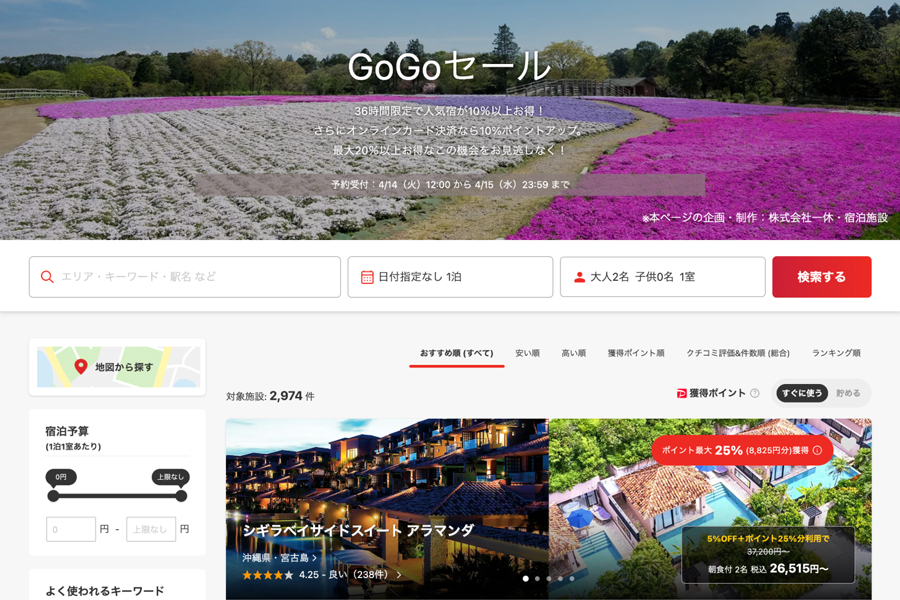Switch points option to 貯める

[848, 394]
